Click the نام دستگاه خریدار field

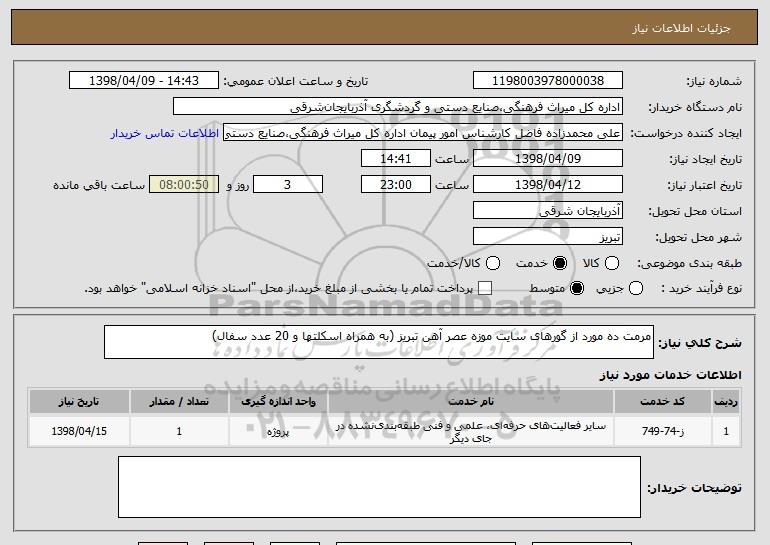coord(398,107)
